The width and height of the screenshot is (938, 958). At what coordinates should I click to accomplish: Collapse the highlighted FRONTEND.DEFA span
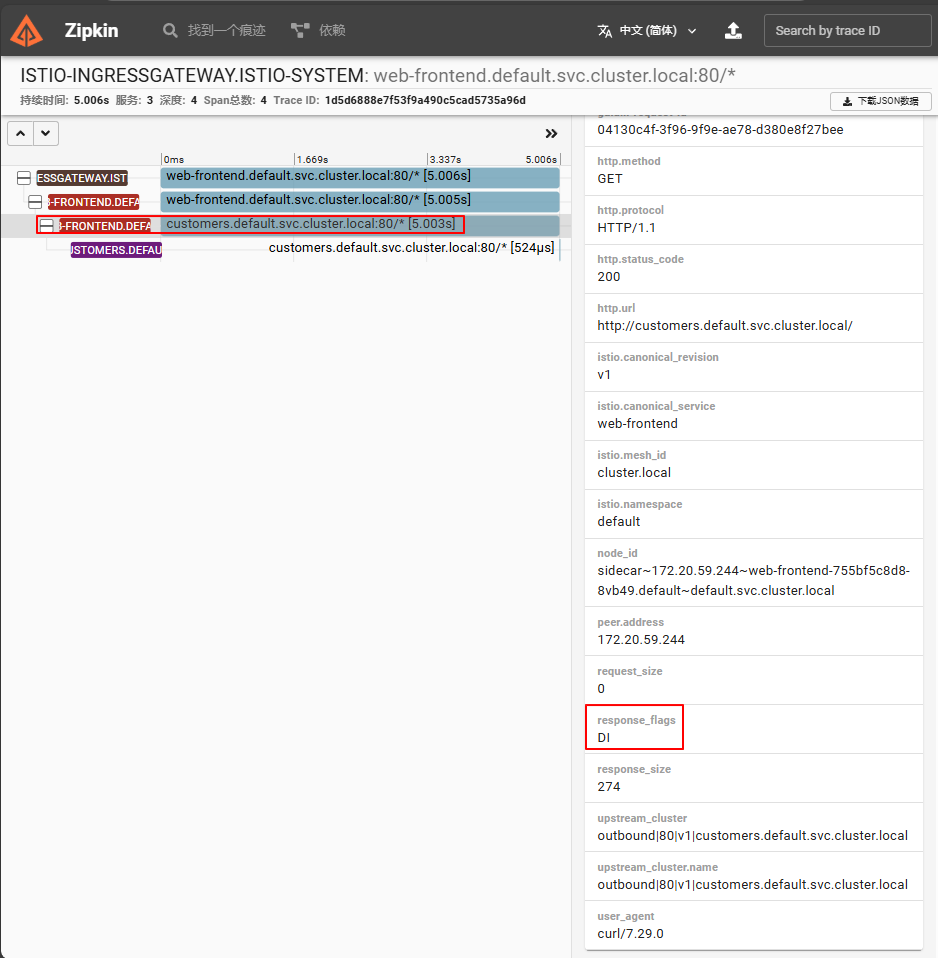coord(46,226)
